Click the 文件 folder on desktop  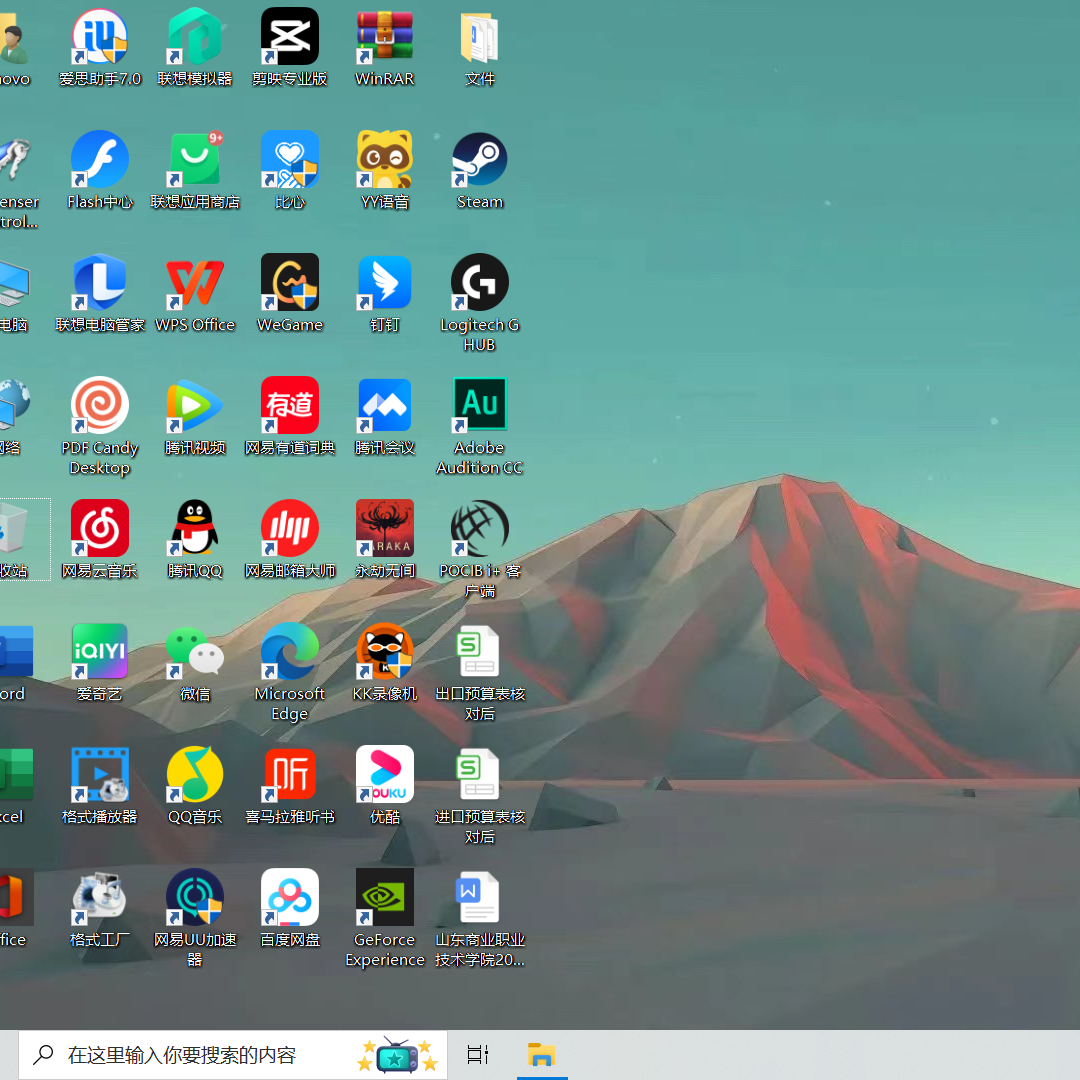point(480,39)
